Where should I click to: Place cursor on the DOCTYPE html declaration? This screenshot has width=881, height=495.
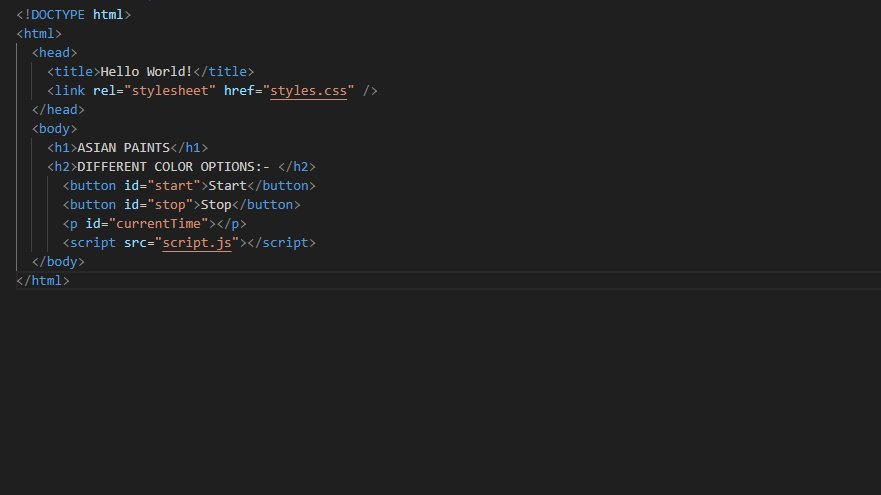pyautogui.click(x=74, y=15)
